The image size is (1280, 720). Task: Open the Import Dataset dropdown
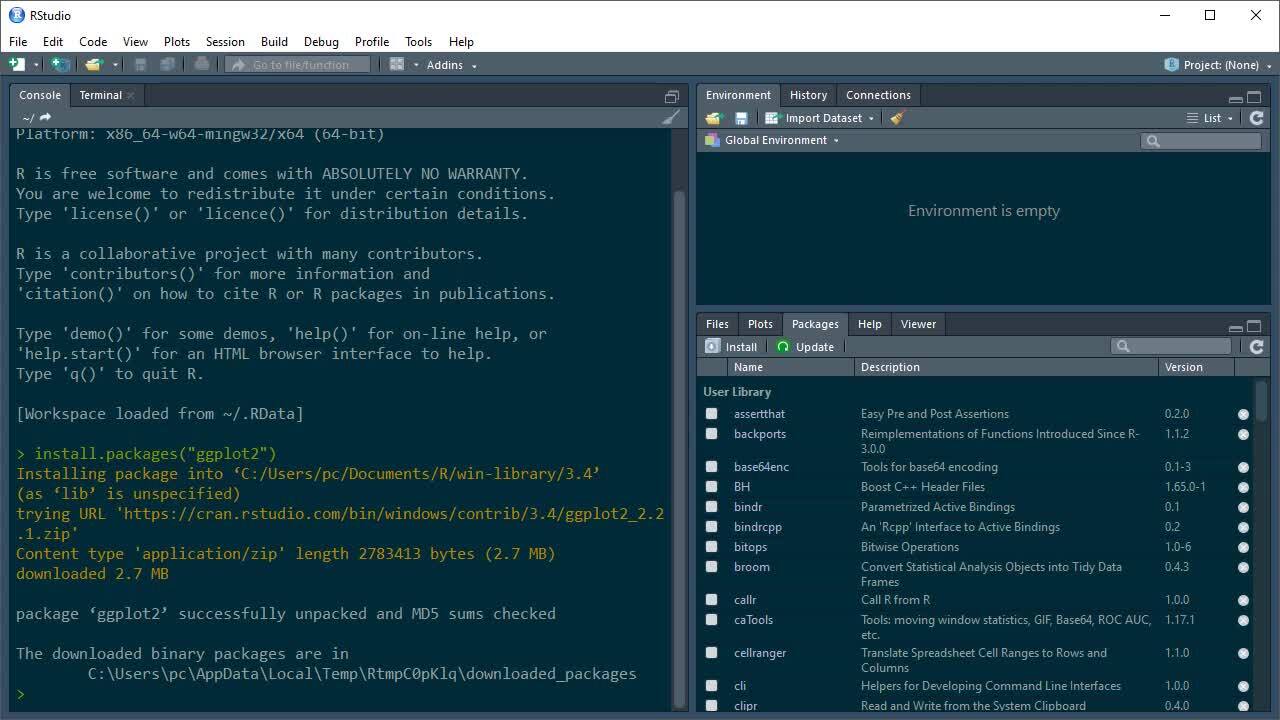(819, 118)
